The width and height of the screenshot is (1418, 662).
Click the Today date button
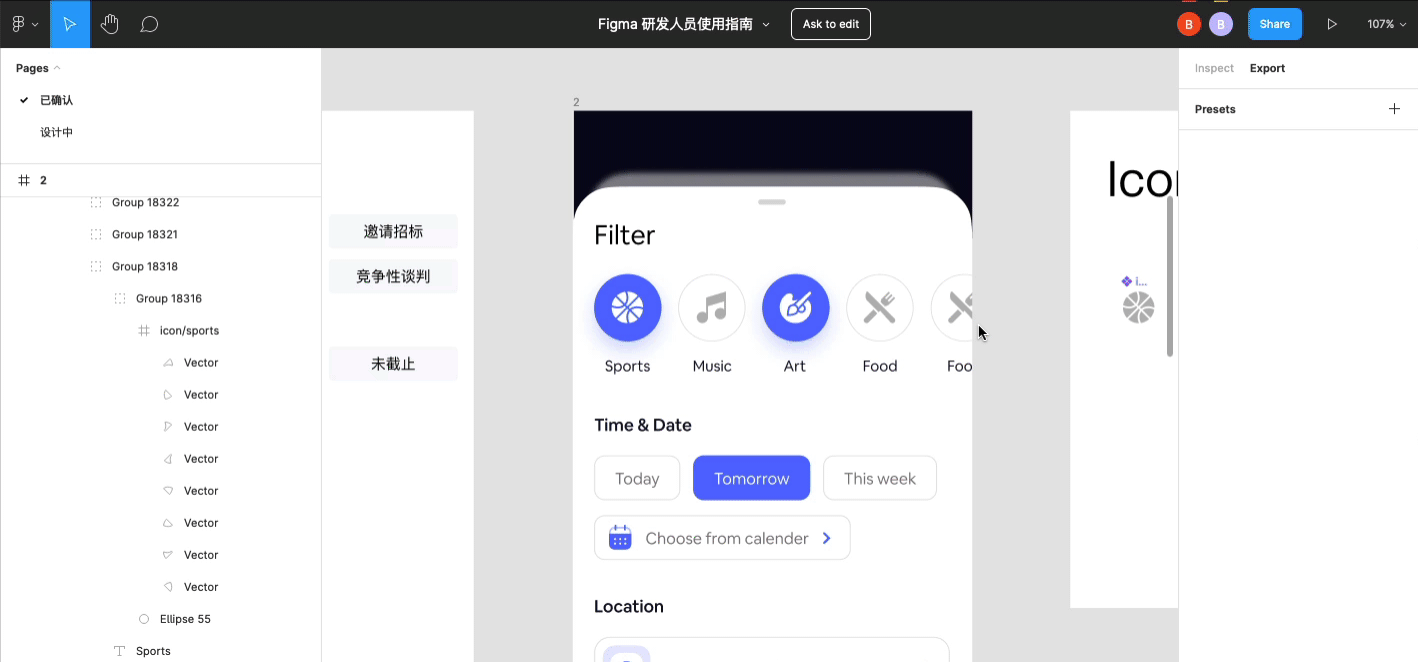(637, 478)
